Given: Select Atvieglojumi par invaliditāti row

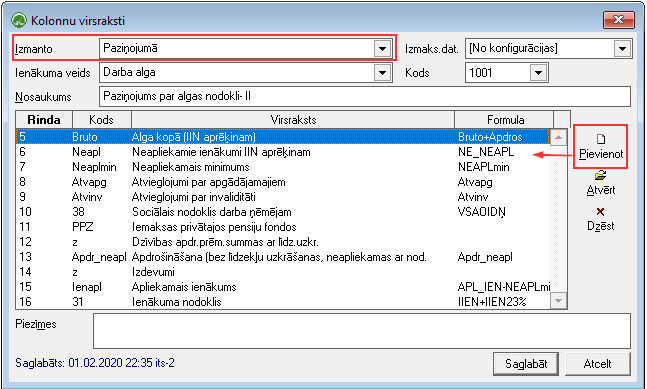Looking at the screenshot, I should (x=283, y=197).
